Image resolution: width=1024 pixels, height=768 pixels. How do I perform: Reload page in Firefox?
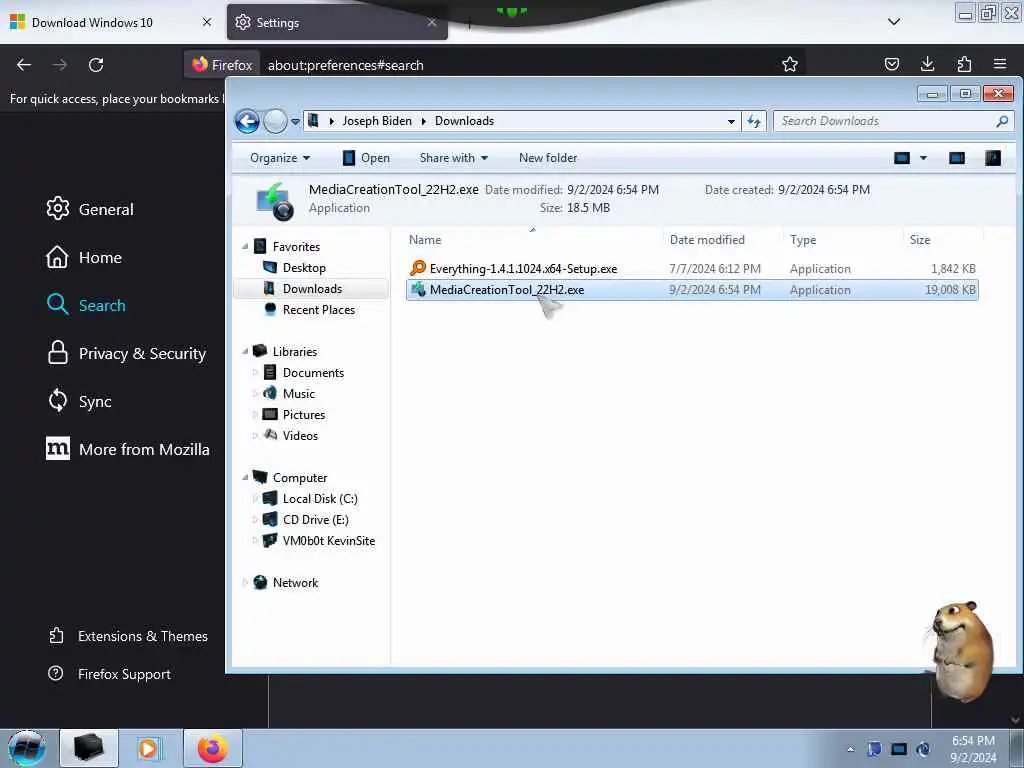point(96,65)
